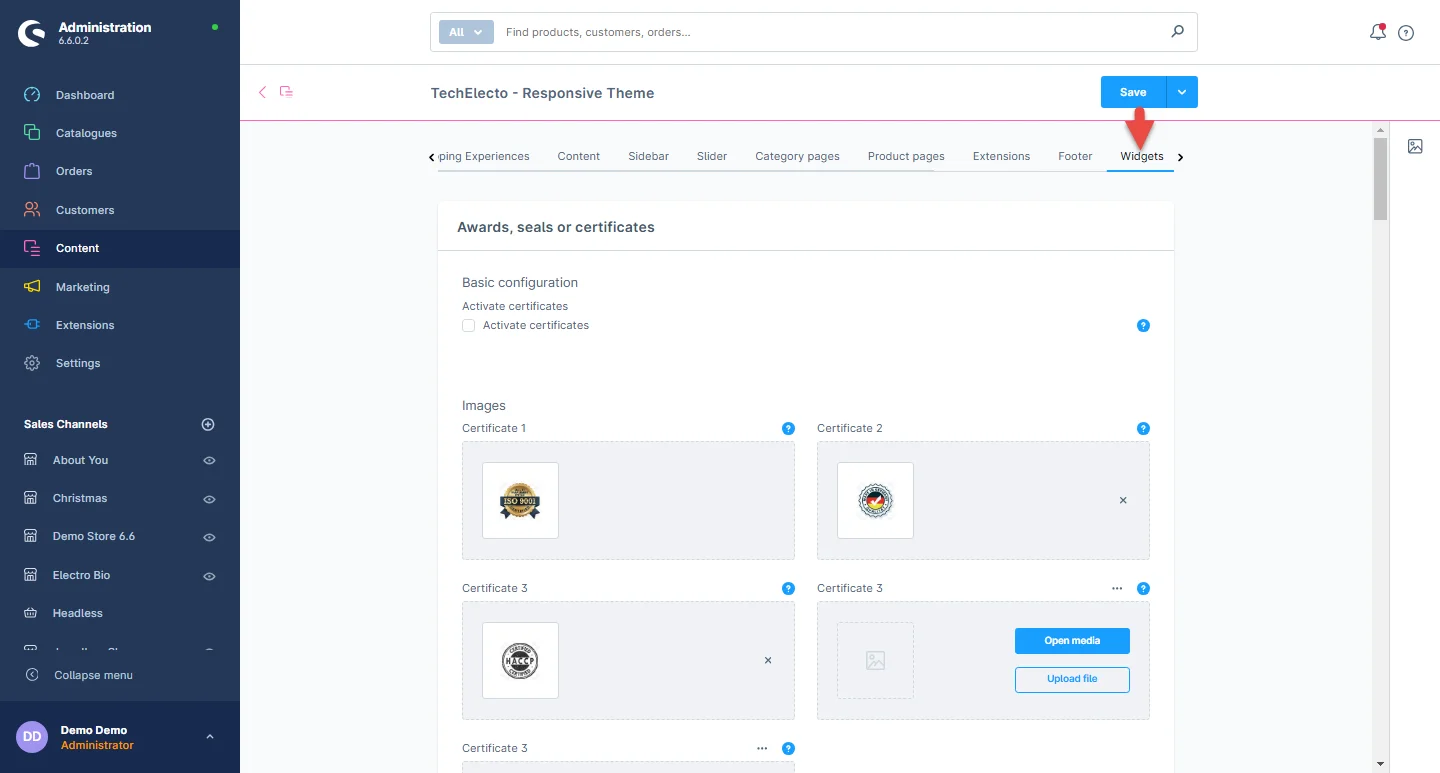
Task: Open the notifications bell icon
Action: click(1377, 32)
